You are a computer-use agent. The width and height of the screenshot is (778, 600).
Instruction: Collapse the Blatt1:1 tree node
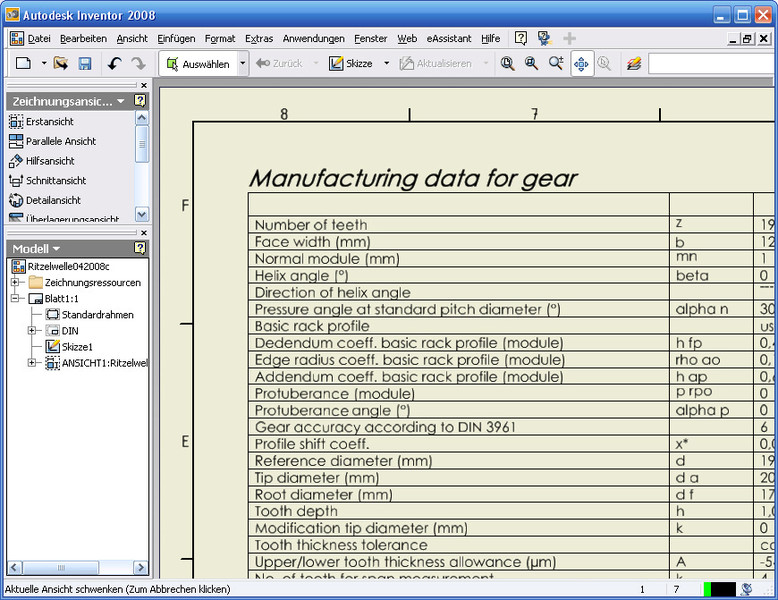16,298
